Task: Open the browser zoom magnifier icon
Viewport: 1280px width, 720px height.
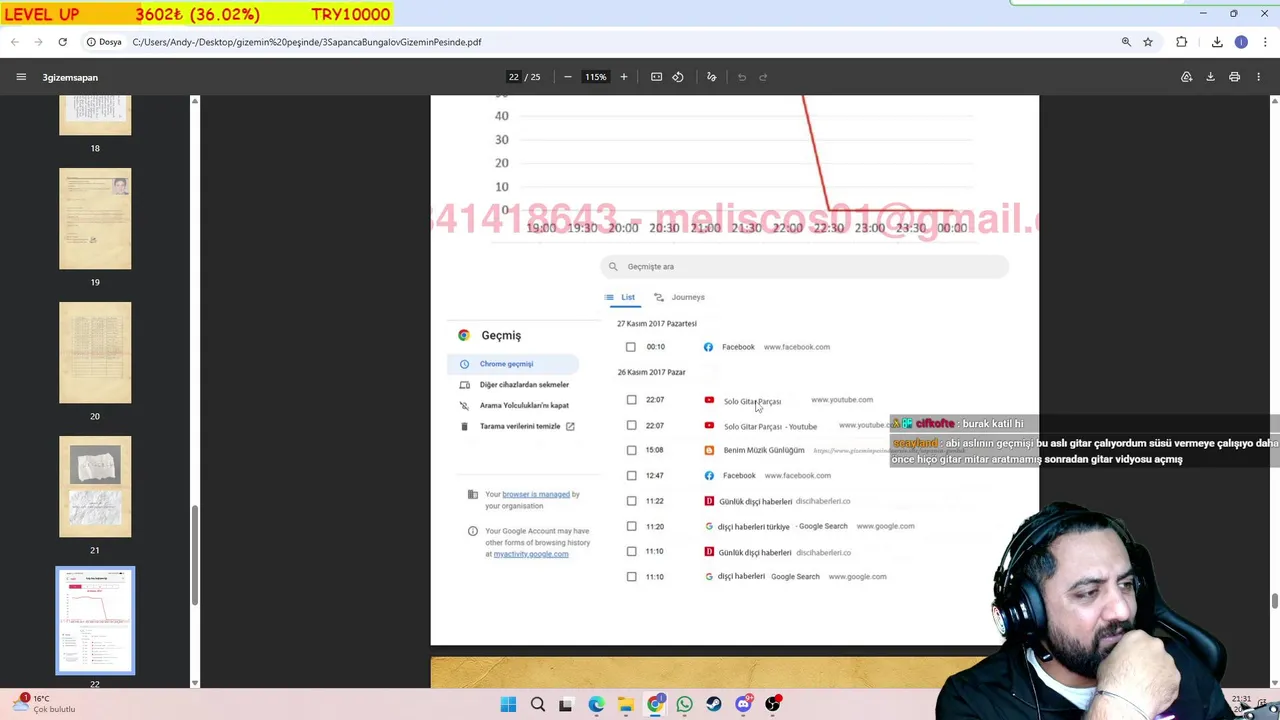Action: pyautogui.click(x=1126, y=42)
